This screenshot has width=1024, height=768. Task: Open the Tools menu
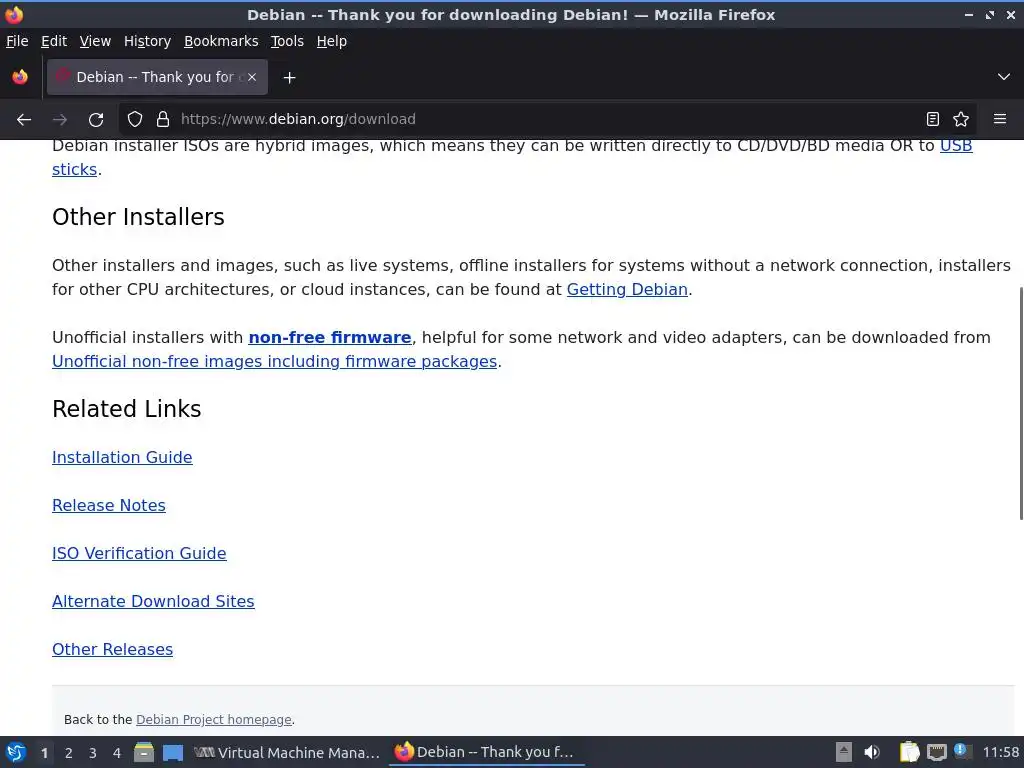(287, 41)
